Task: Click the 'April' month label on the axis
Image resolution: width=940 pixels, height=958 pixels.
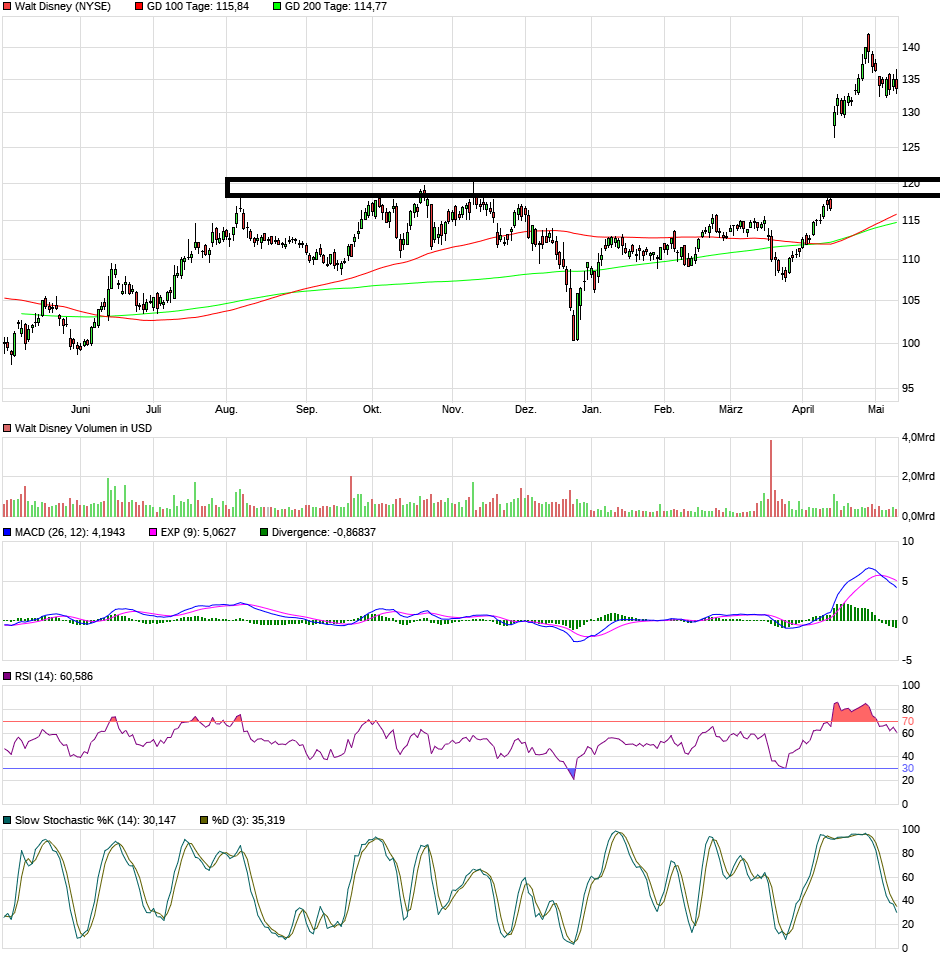Action: click(803, 409)
